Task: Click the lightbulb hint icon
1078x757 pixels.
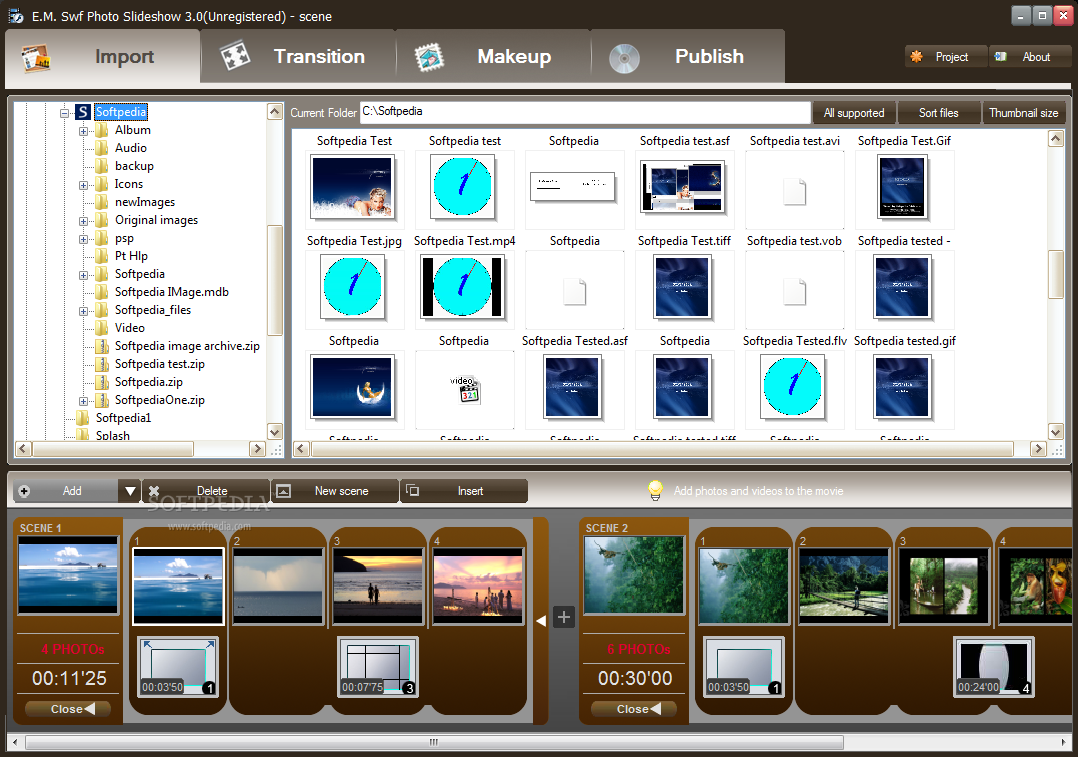Action: [x=655, y=490]
